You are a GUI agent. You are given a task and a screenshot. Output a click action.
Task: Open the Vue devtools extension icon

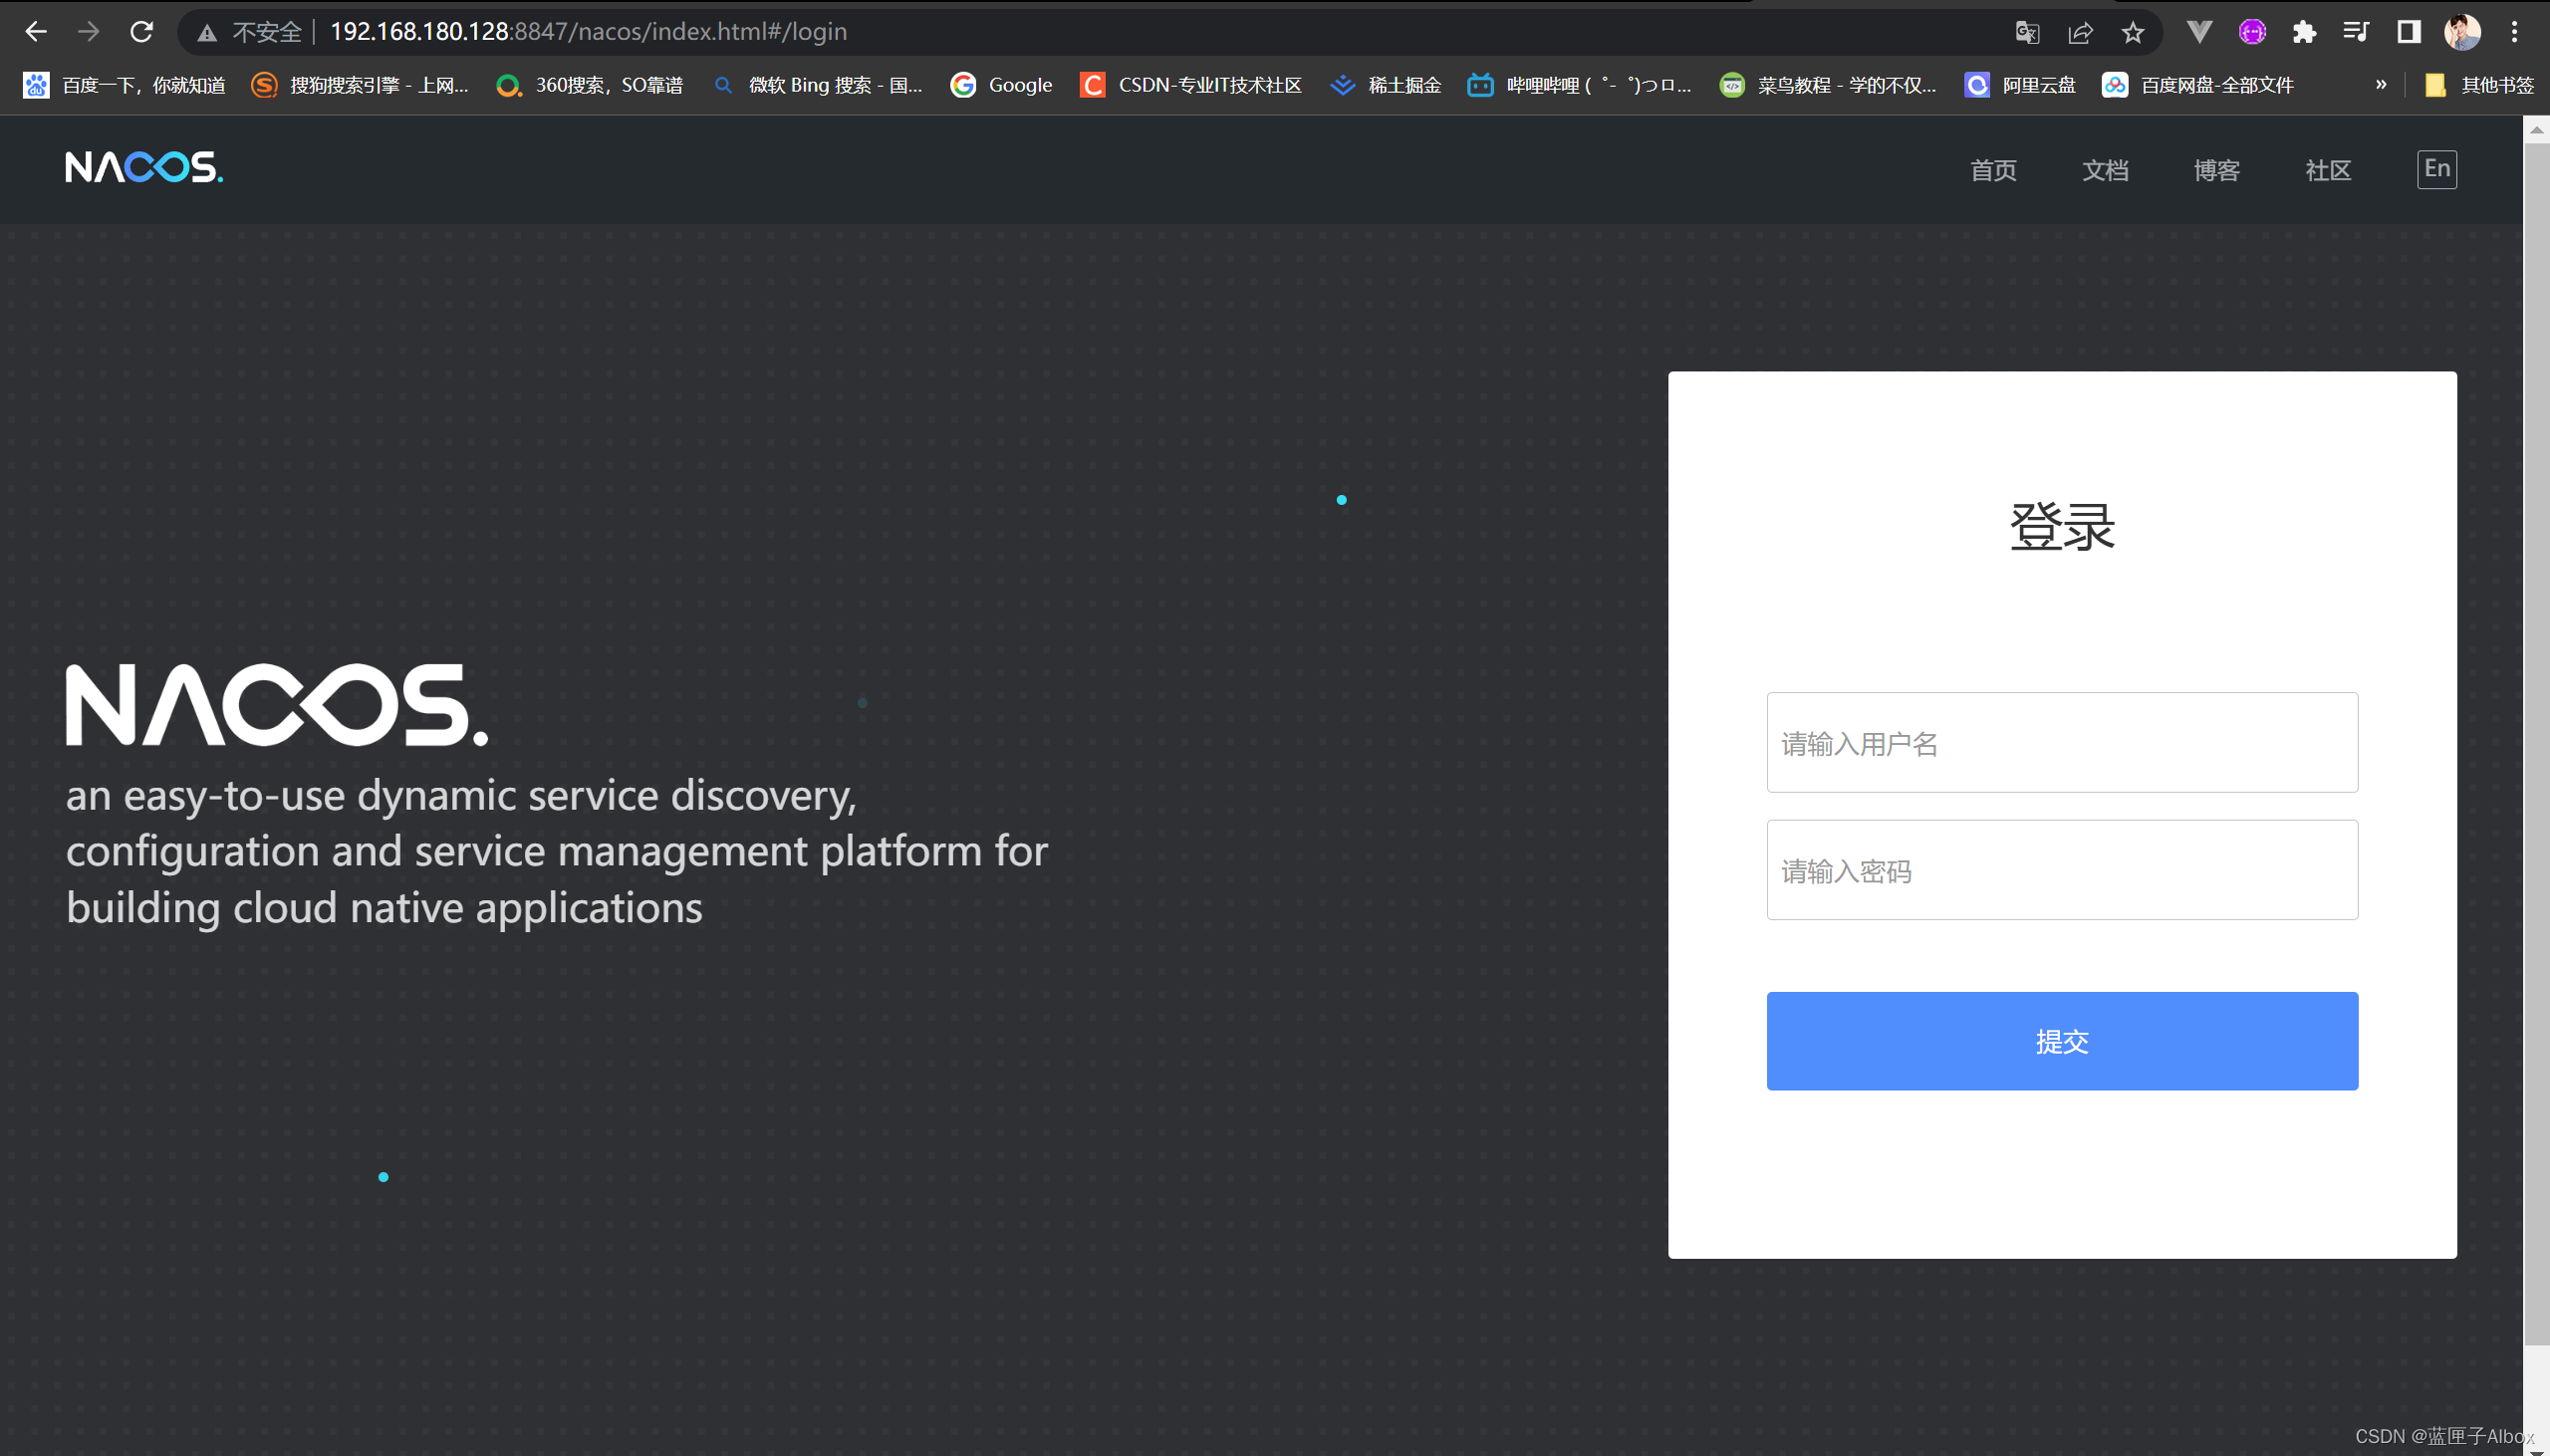[x=2199, y=32]
